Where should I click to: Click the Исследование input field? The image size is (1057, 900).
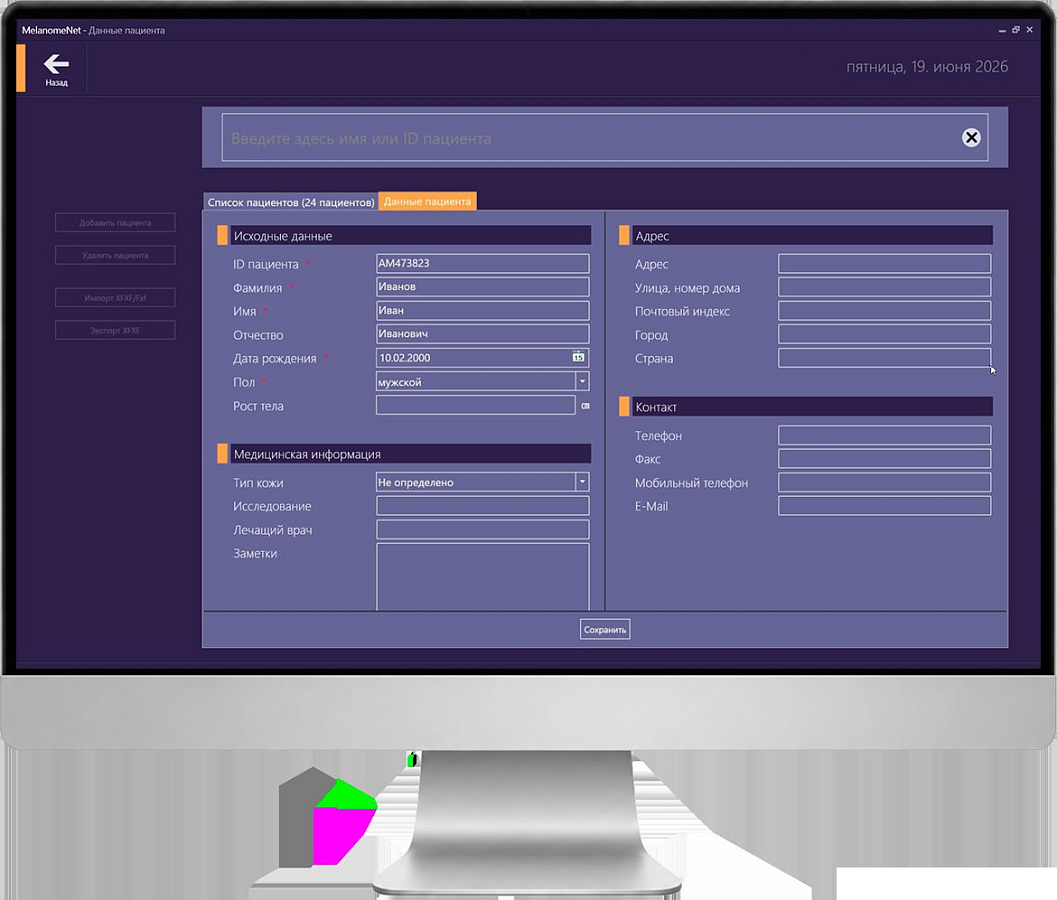tap(483, 506)
